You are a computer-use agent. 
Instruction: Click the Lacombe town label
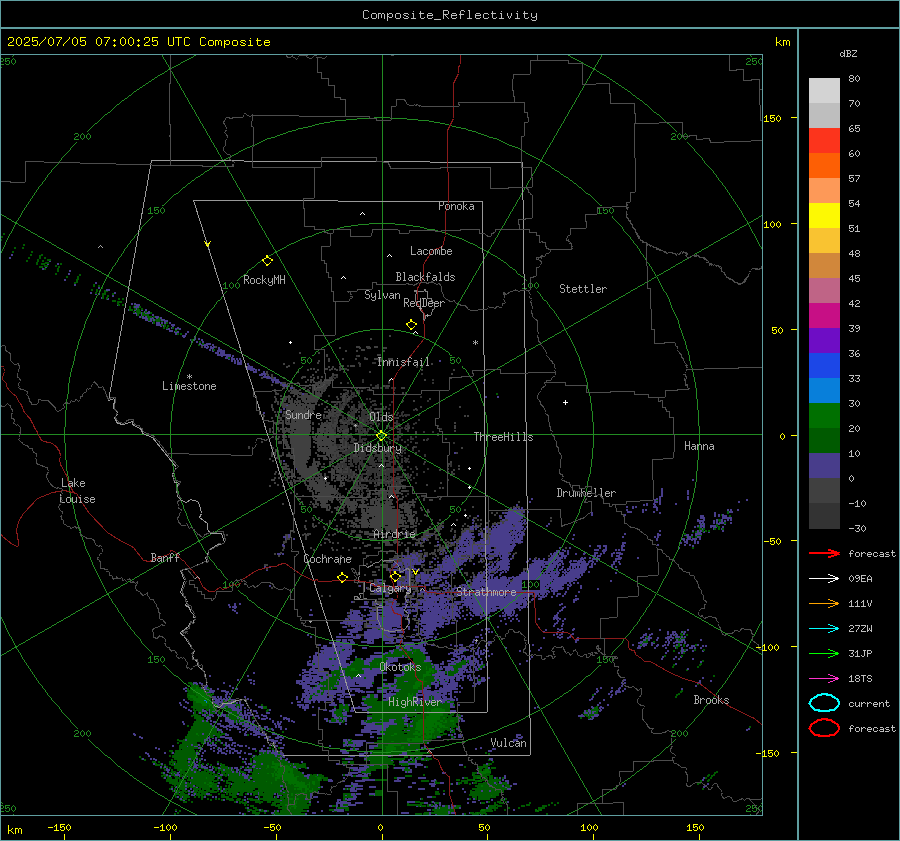[x=431, y=251]
